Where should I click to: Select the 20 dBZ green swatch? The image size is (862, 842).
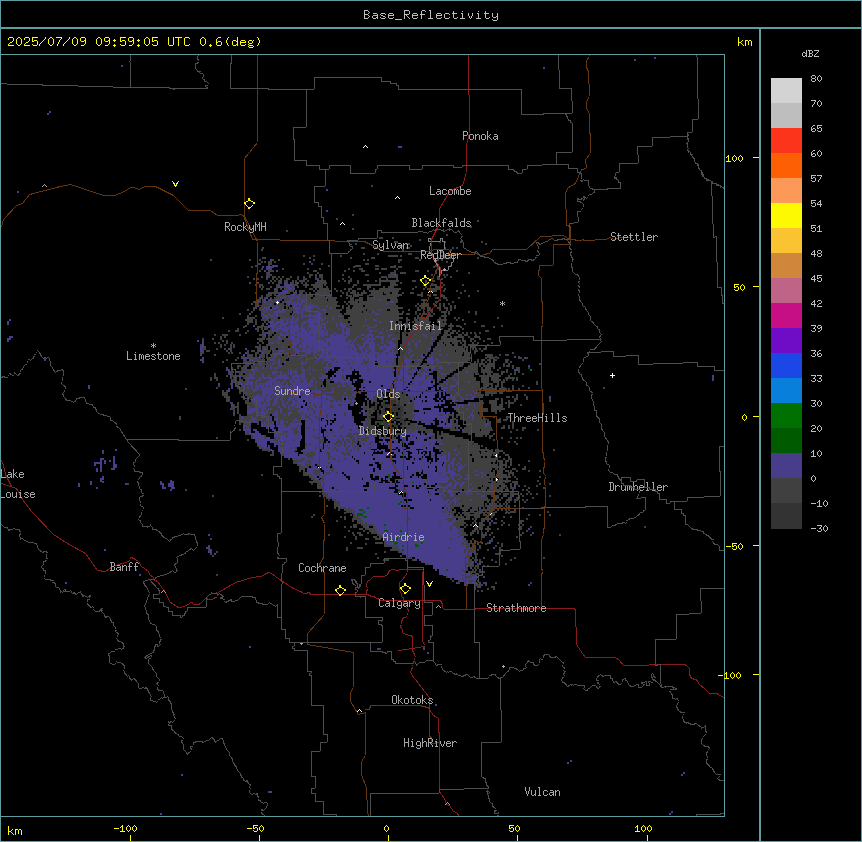[x=786, y=440]
